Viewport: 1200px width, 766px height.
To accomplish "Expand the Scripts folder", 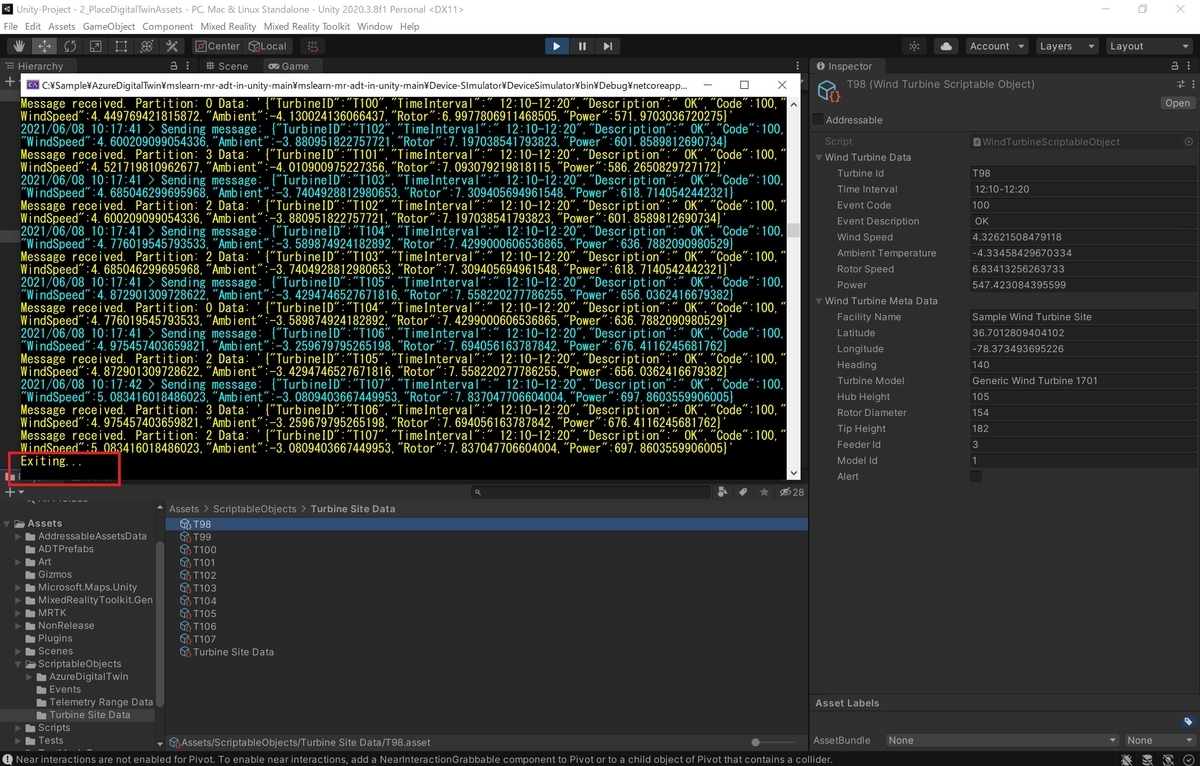I will click(x=19, y=728).
